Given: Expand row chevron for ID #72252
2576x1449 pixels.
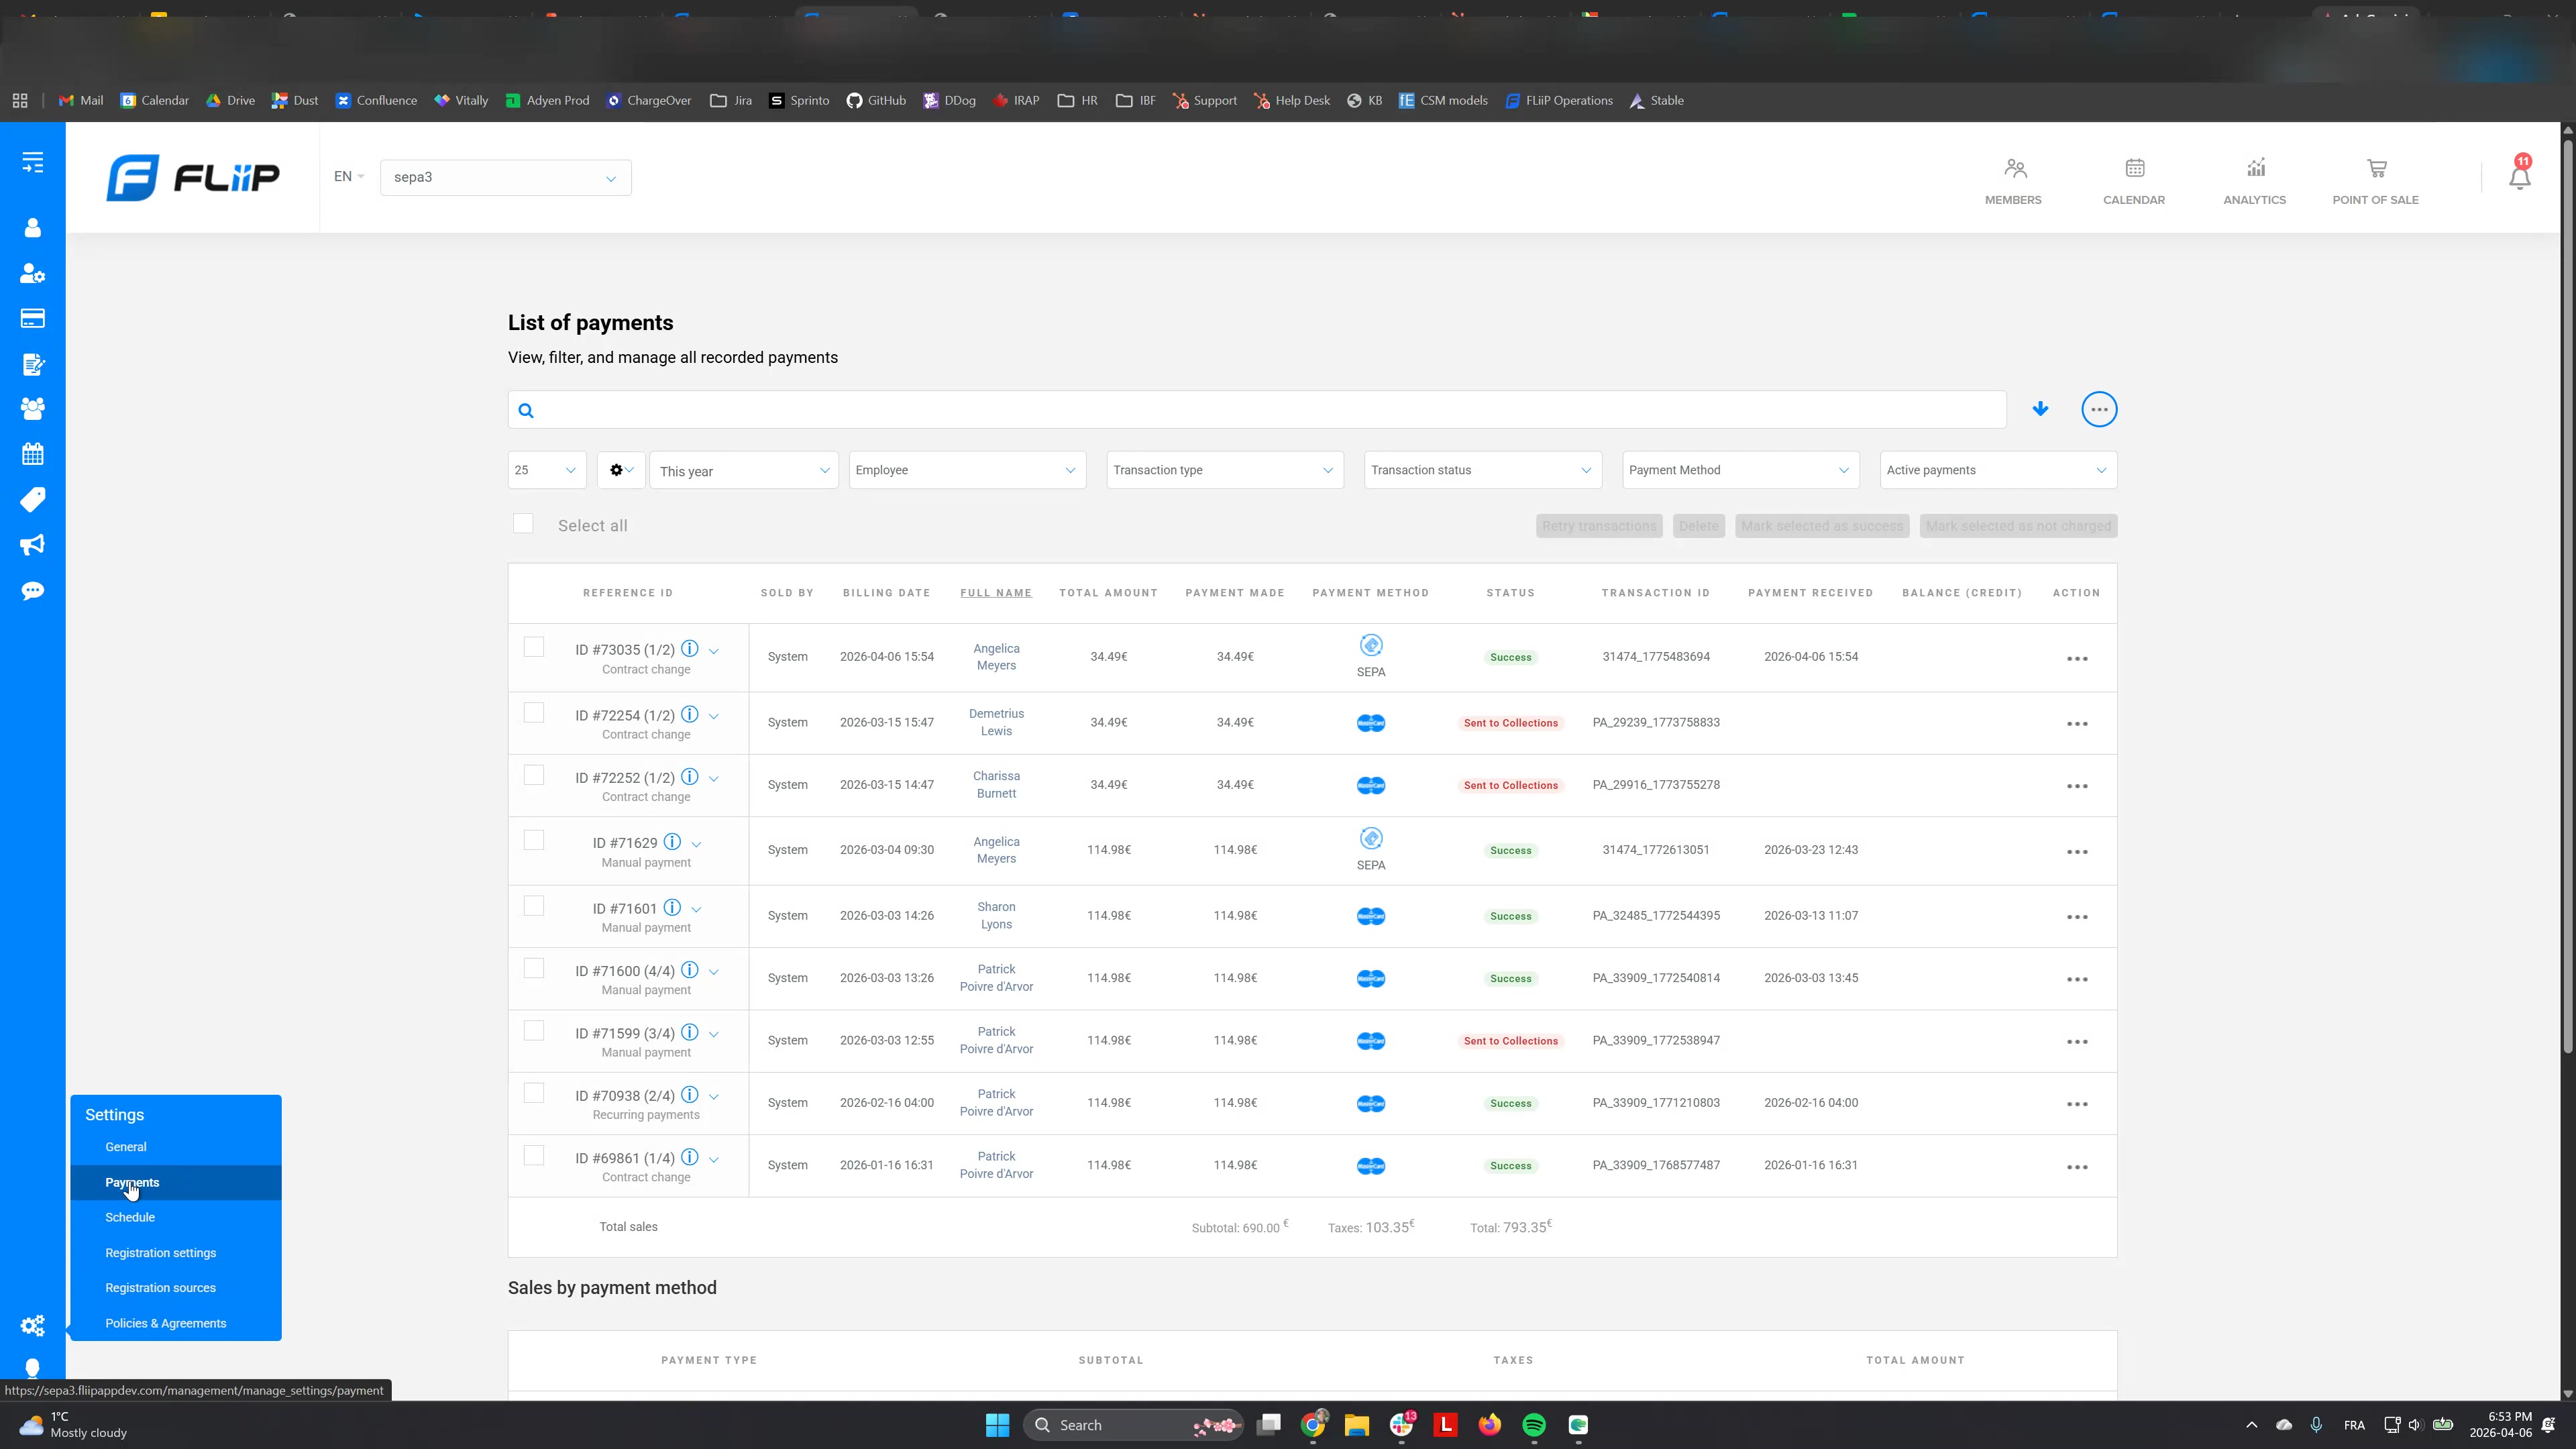Looking at the screenshot, I should click(714, 779).
